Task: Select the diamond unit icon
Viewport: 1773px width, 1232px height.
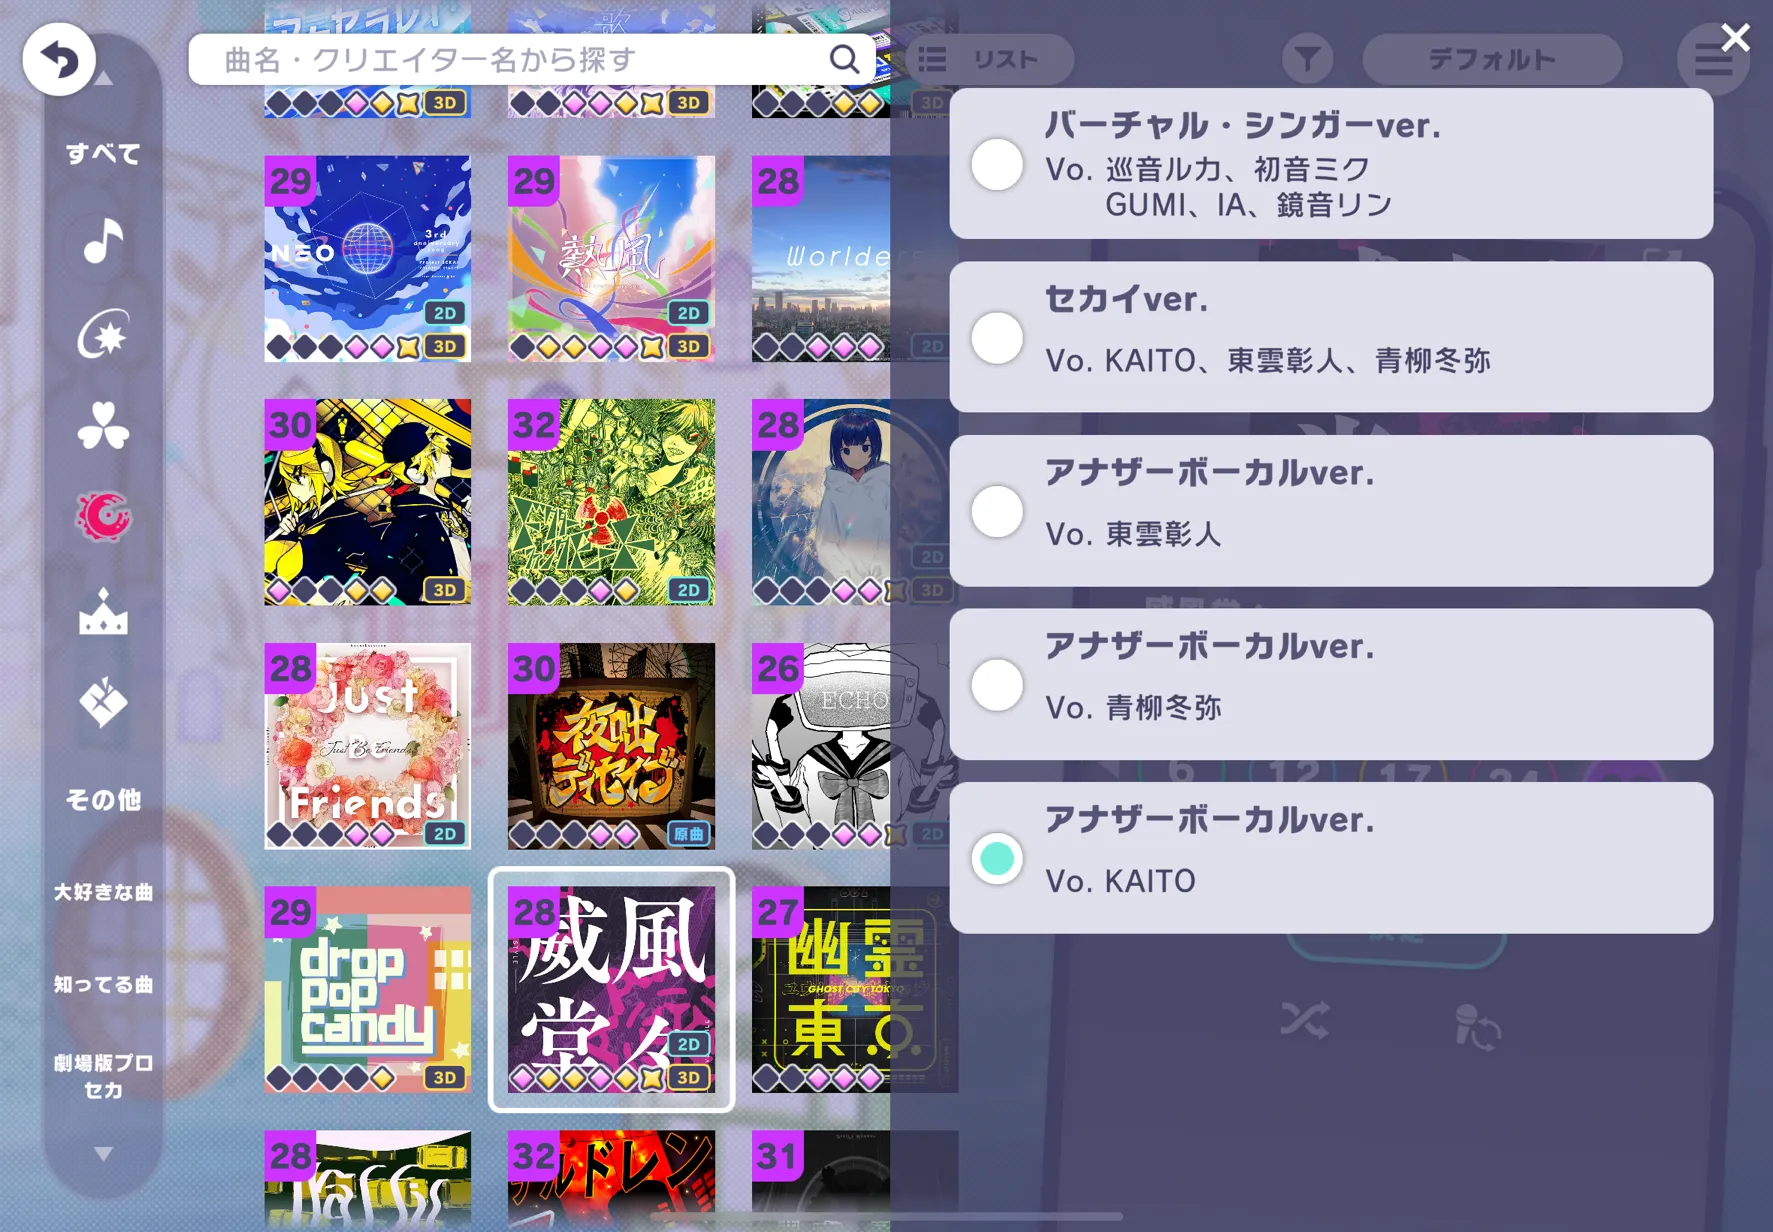Action: click(103, 703)
